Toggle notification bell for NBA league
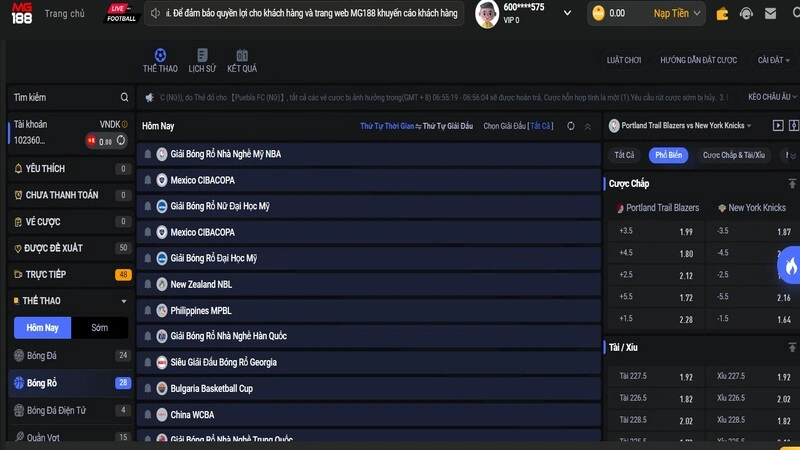 147,154
